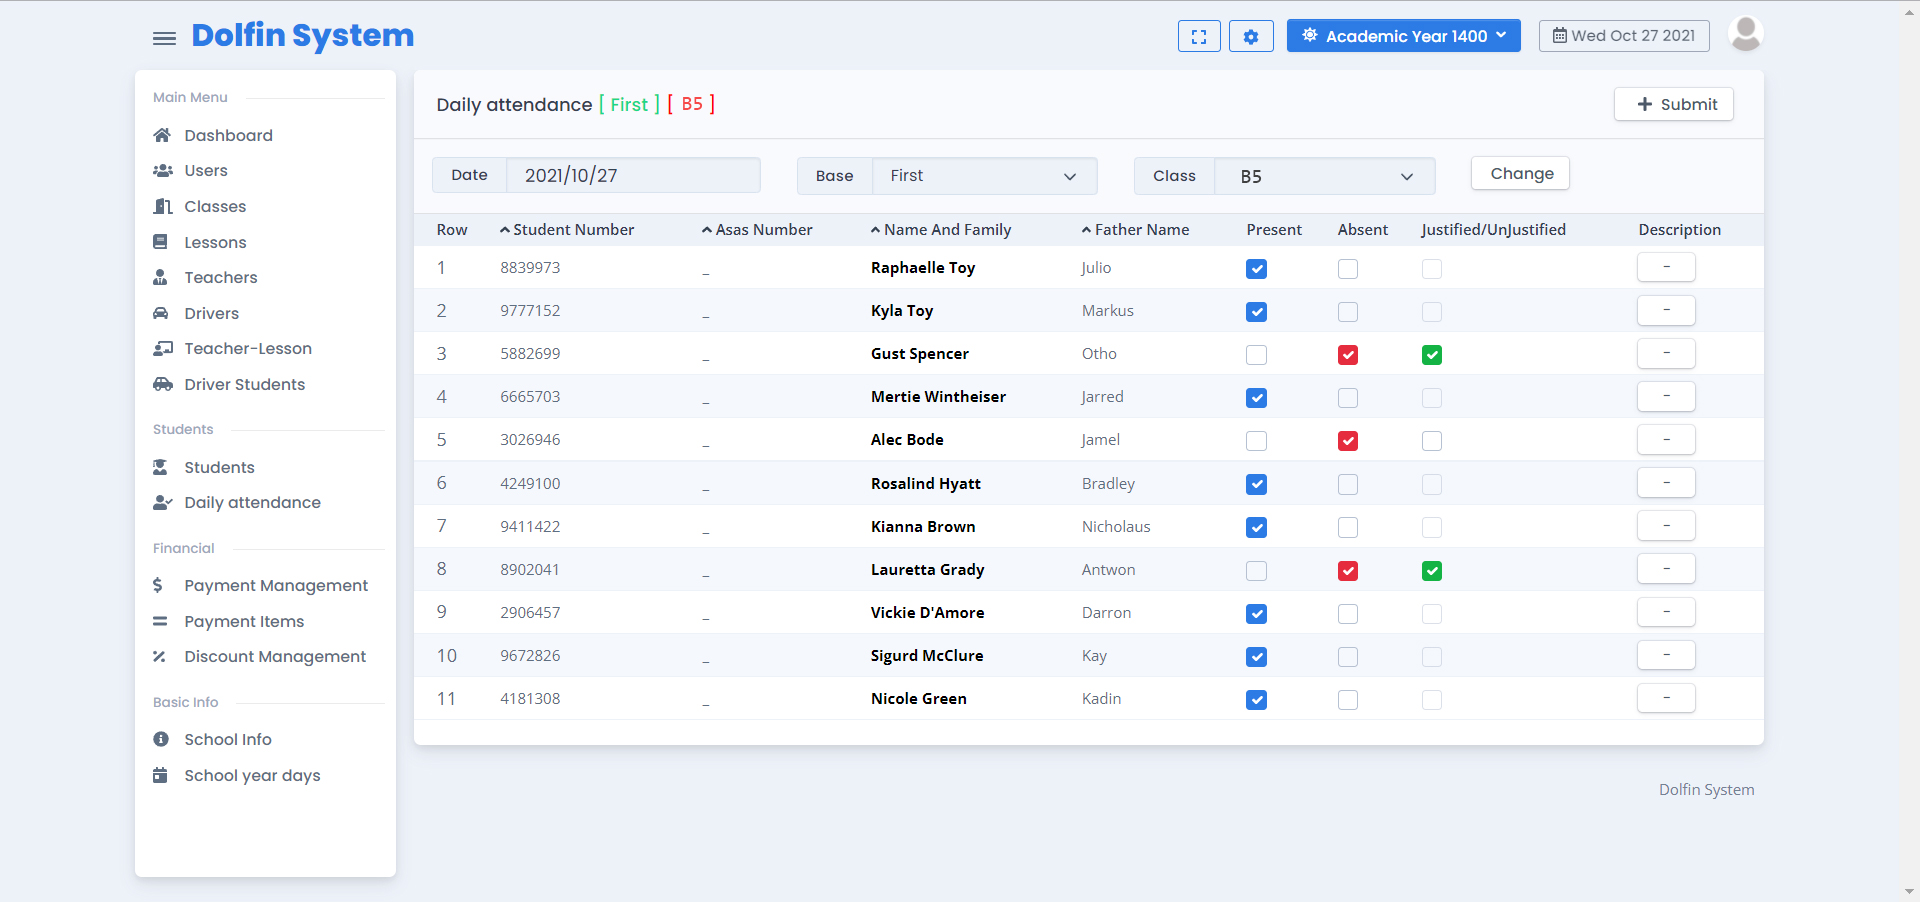Check Absent for Sigurd McClure
1920x902 pixels.
pyautogui.click(x=1348, y=657)
